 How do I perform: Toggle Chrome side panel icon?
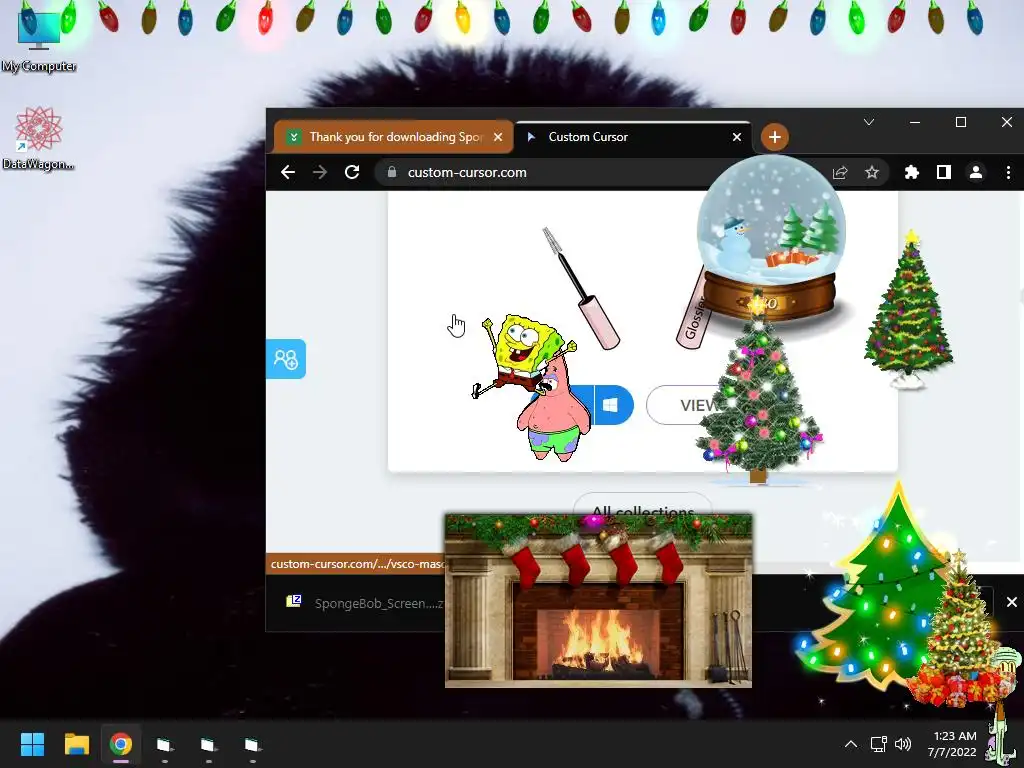tap(944, 172)
